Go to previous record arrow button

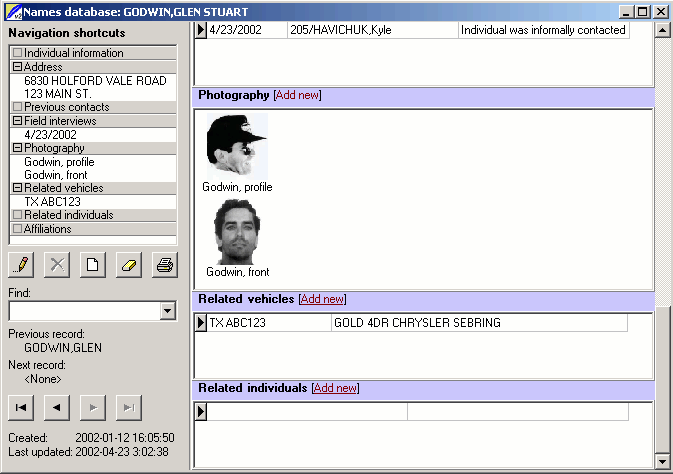point(57,407)
